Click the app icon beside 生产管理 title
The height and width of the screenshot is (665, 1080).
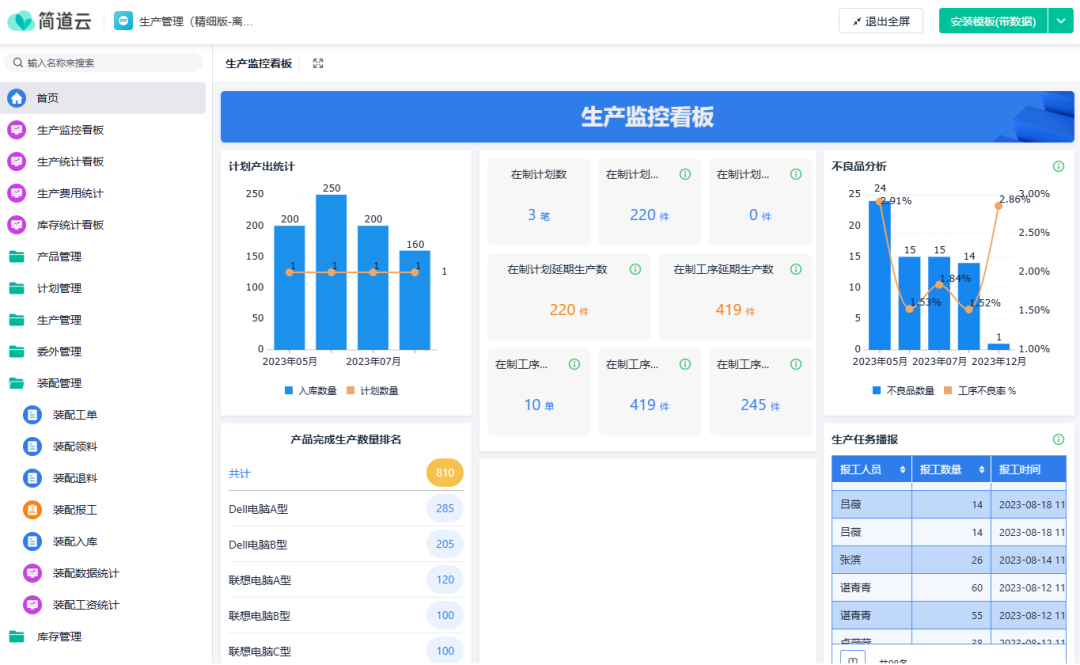pos(122,21)
